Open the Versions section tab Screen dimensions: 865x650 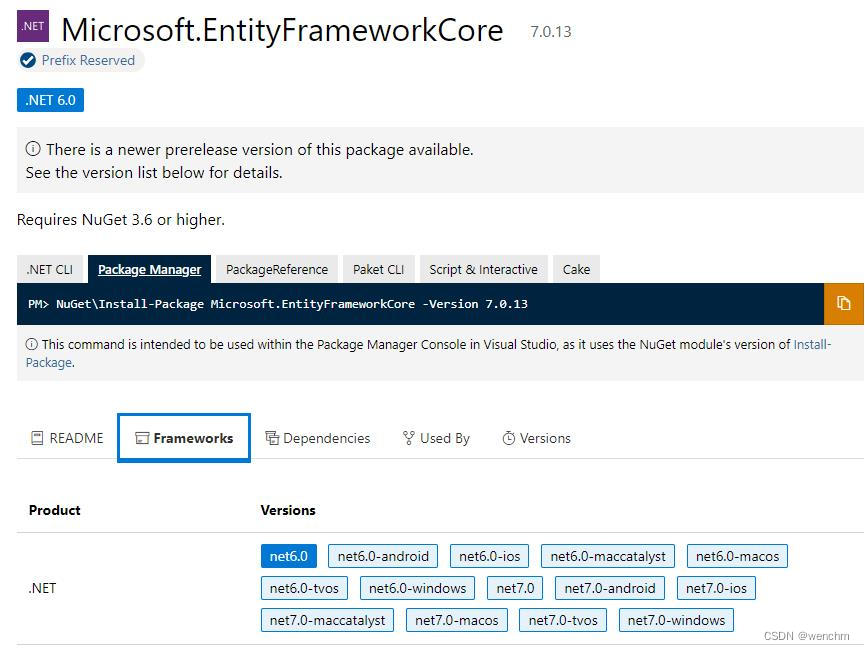click(x=536, y=438)
